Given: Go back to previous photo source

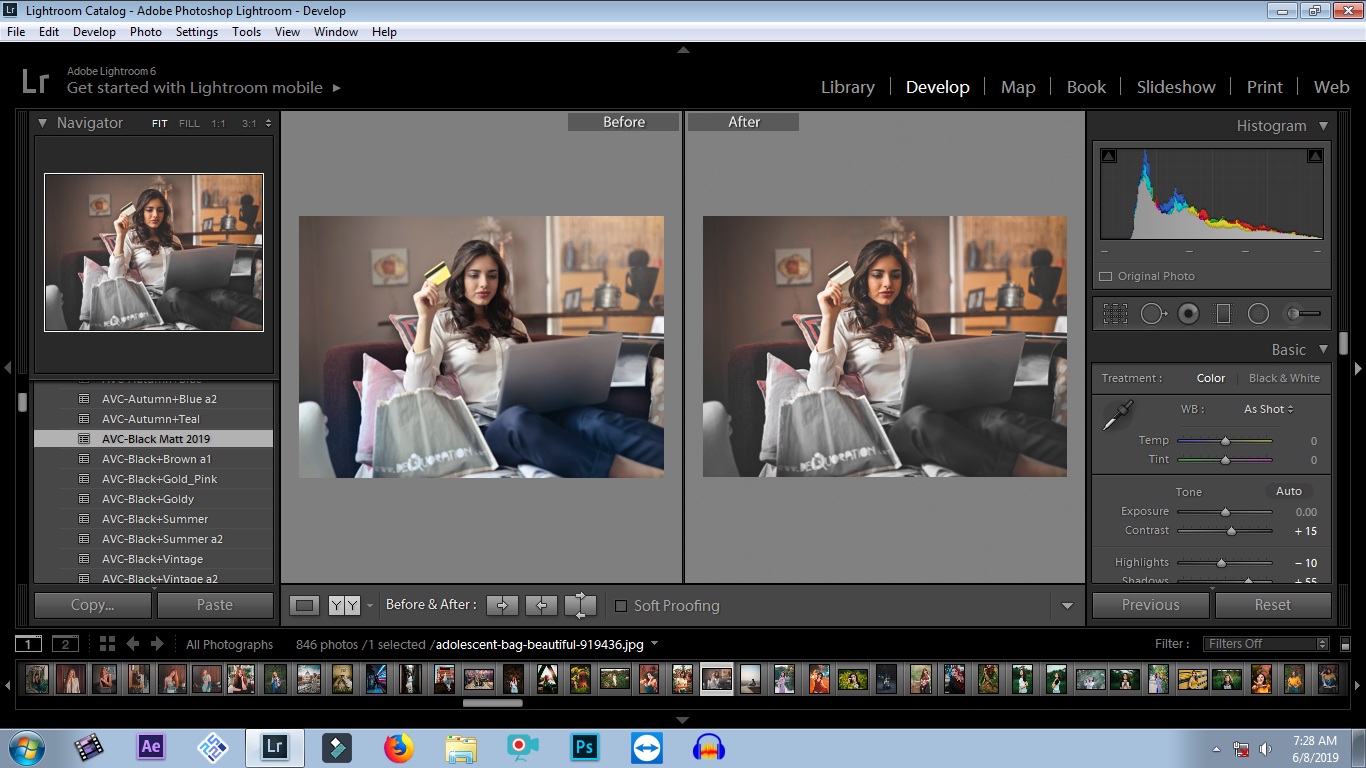Looking at the screenshot, I should [132, 644].
